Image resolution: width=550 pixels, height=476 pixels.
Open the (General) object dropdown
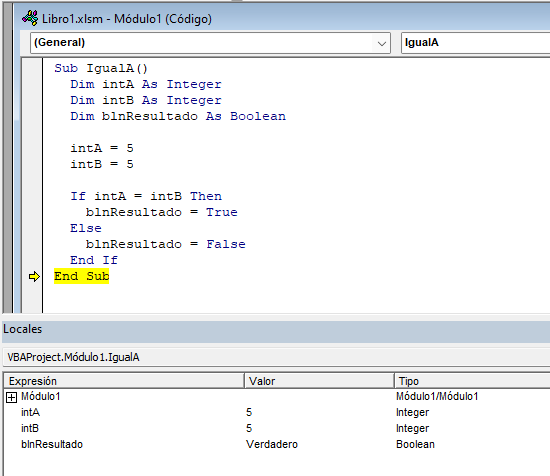(382, 43)
